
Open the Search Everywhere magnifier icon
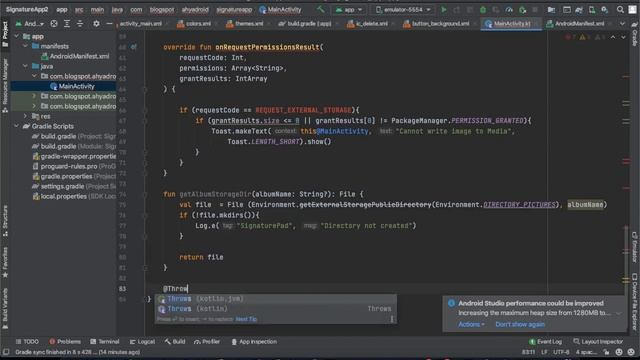620,9
